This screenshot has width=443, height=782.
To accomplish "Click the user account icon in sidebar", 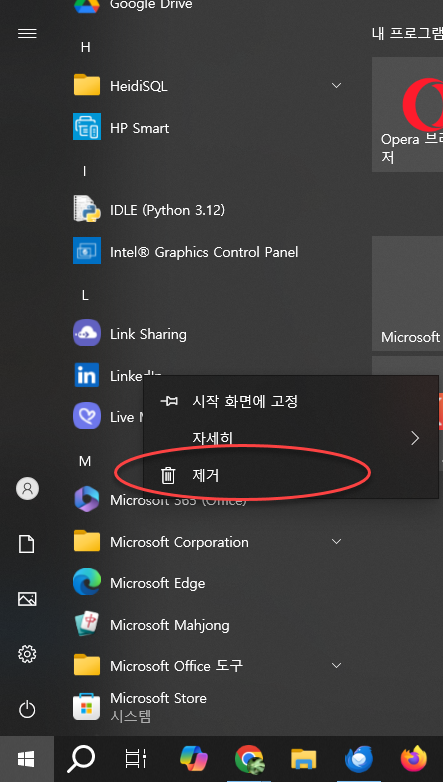I will [27, 488].
